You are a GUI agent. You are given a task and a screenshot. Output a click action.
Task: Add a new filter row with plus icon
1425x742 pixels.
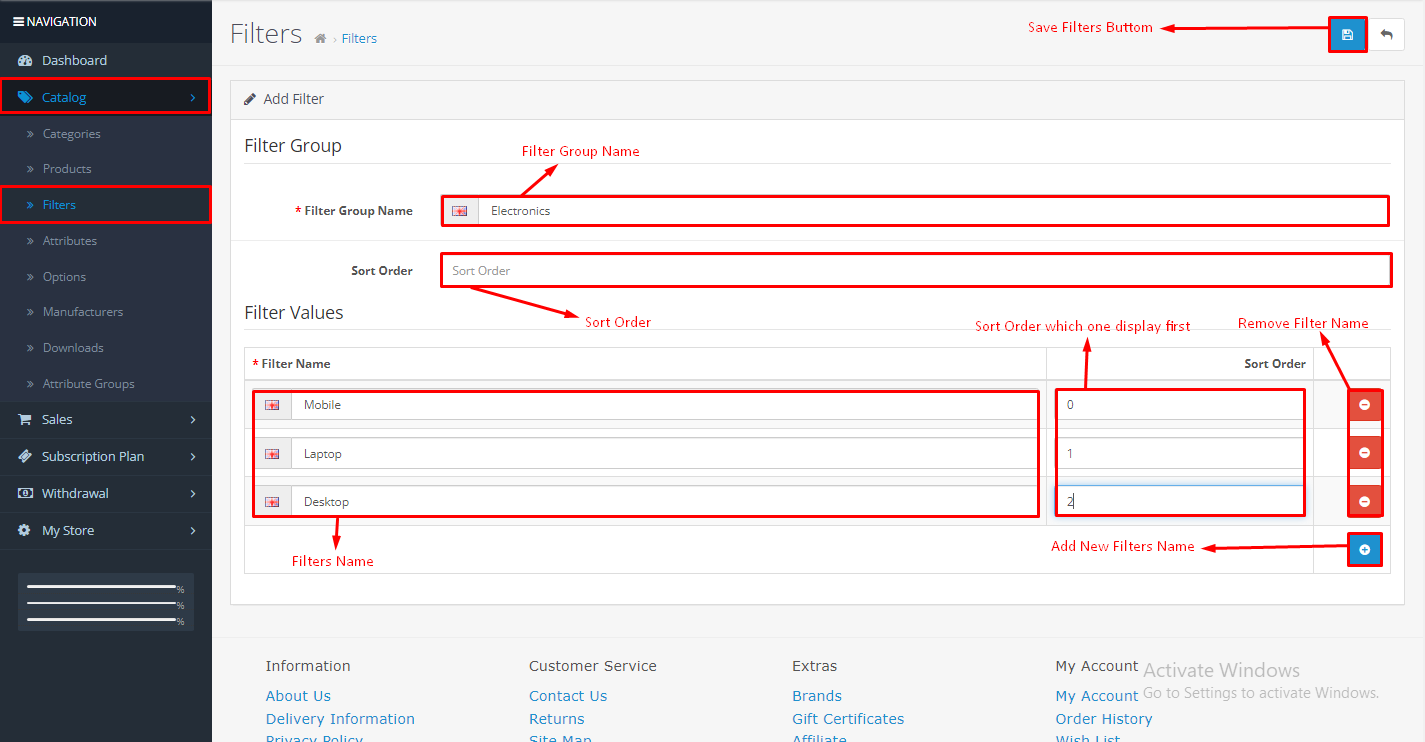[x=1365, y=549]
